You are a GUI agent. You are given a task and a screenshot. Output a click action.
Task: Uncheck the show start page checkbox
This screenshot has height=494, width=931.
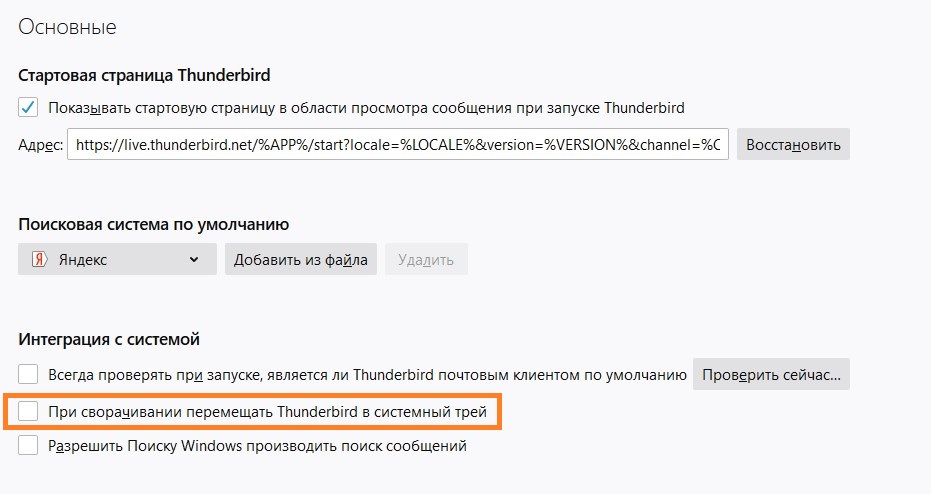pos(28,108)
